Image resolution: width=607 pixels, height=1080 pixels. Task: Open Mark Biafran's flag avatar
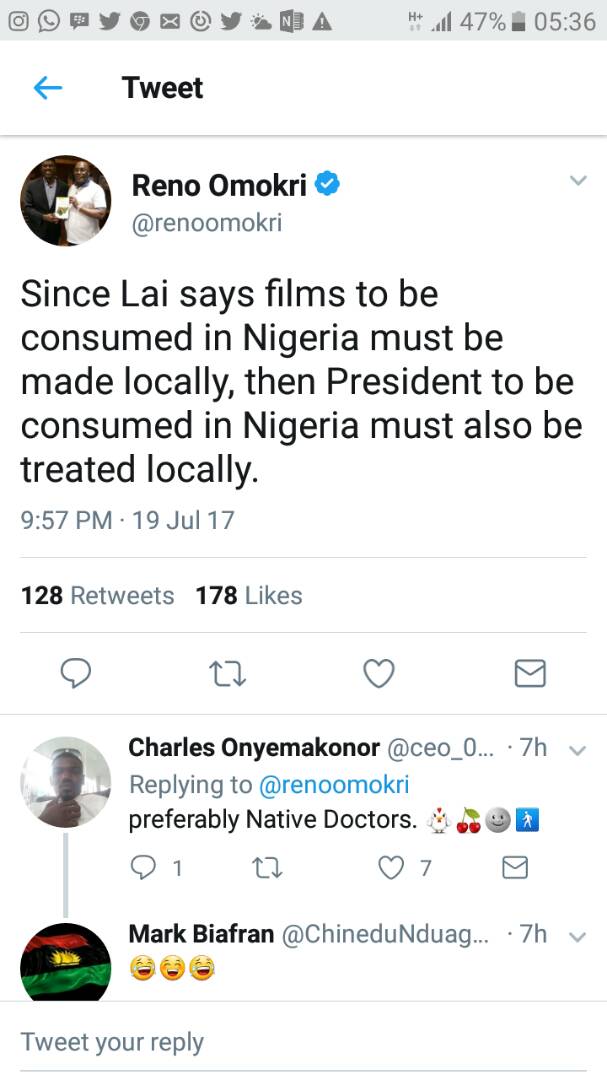point(66,962)
